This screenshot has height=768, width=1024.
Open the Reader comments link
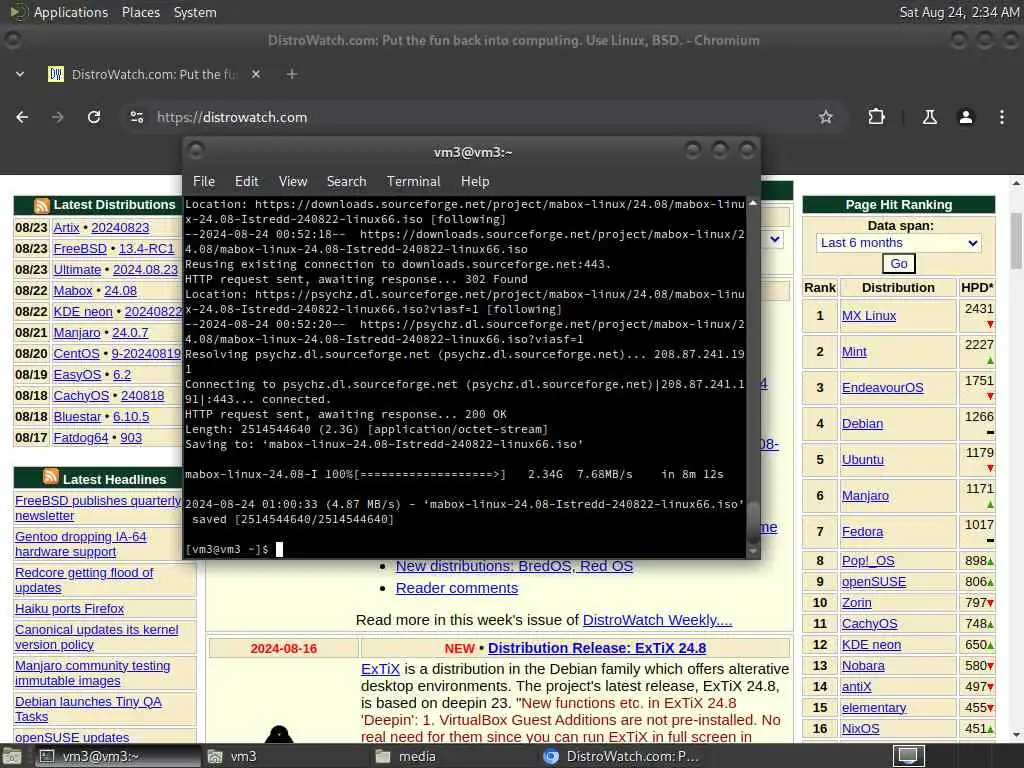(x=456, y=588)
